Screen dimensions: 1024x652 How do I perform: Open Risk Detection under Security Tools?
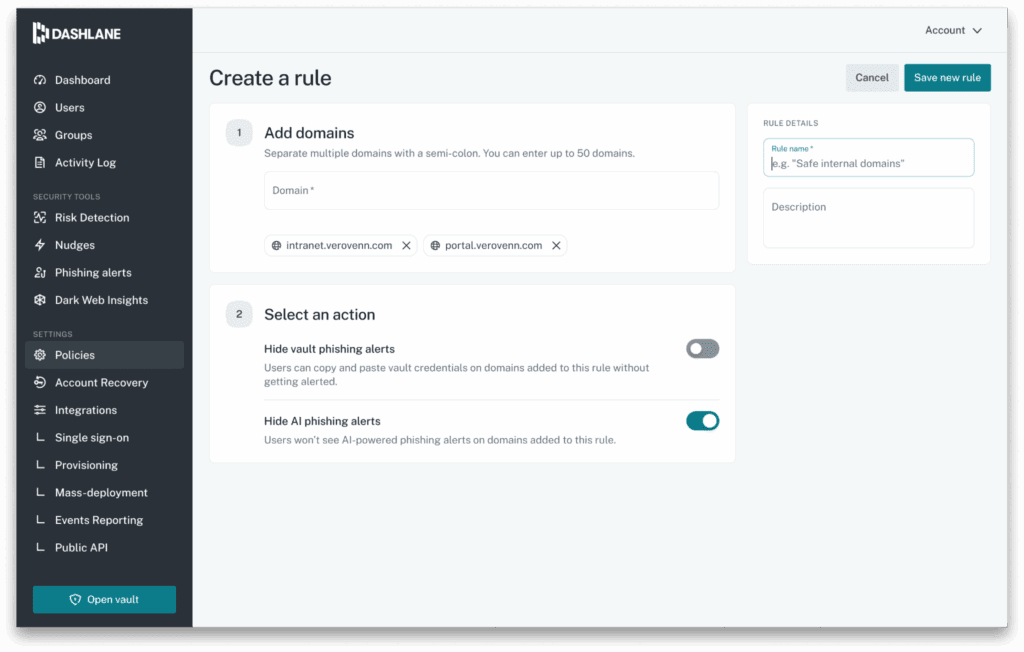[40, 217]
